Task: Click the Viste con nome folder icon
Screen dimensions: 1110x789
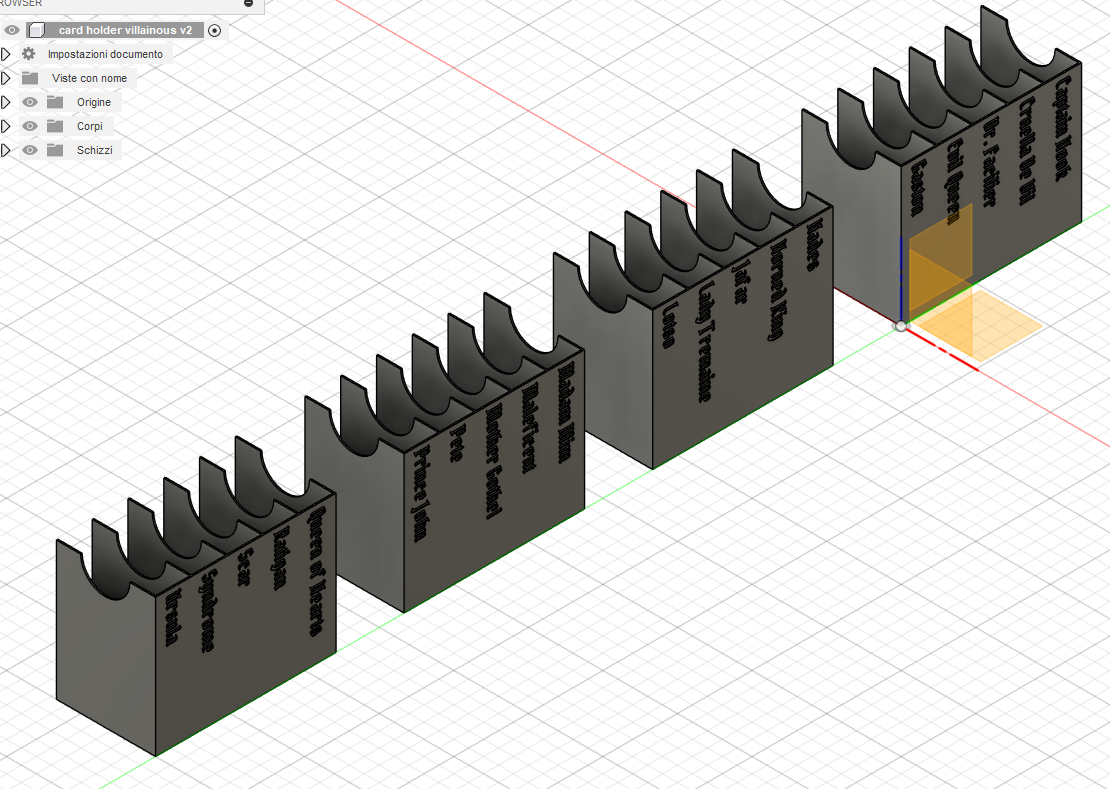Action: coord(30,78)
